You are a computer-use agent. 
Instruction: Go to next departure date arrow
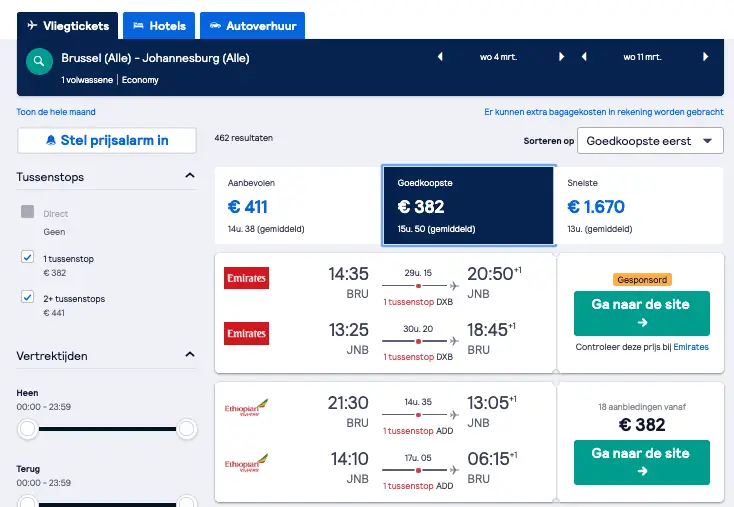[x=561, y=57]
